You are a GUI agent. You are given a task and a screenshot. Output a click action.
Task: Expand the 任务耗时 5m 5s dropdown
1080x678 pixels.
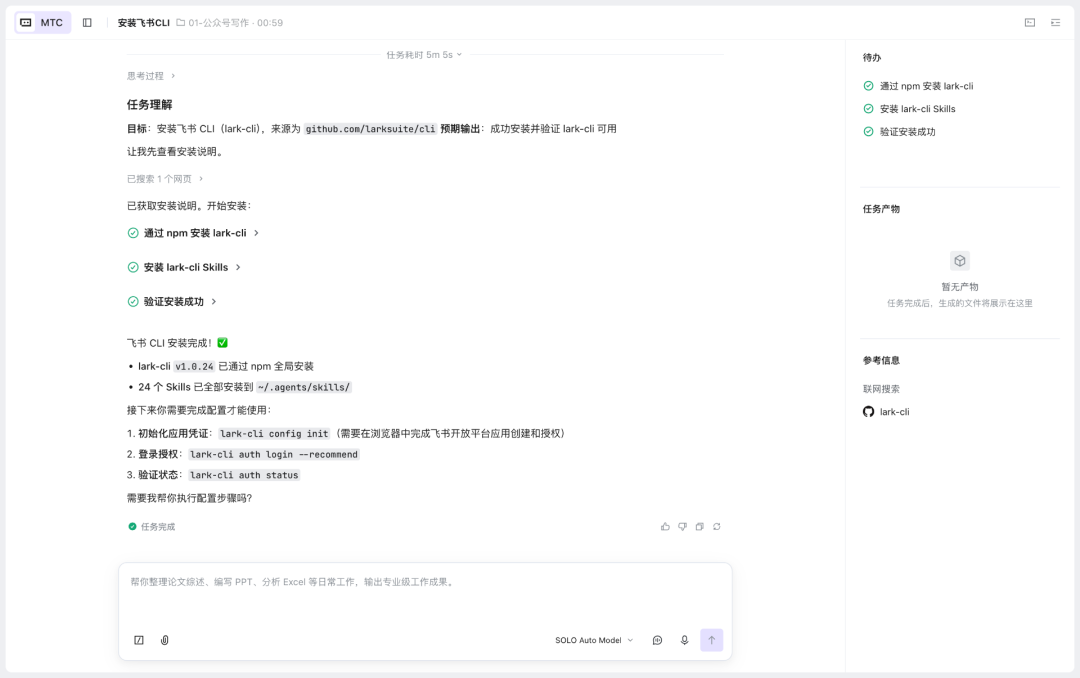point(424,54)
